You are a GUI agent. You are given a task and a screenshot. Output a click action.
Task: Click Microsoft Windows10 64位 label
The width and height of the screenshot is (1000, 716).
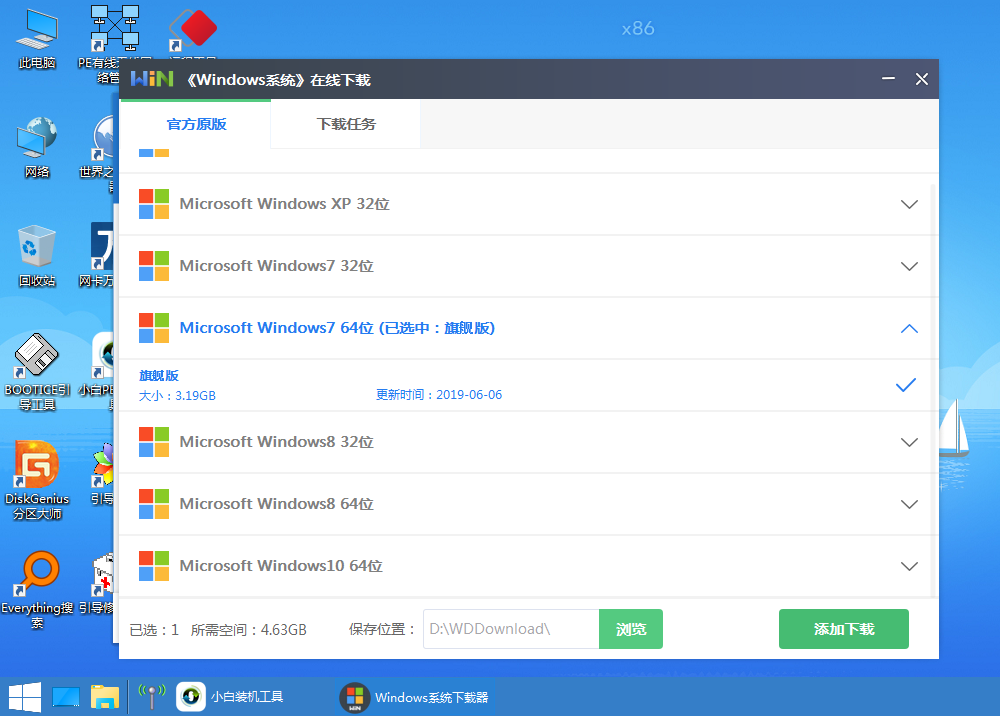pyautogui.click(x=281, y=566)
